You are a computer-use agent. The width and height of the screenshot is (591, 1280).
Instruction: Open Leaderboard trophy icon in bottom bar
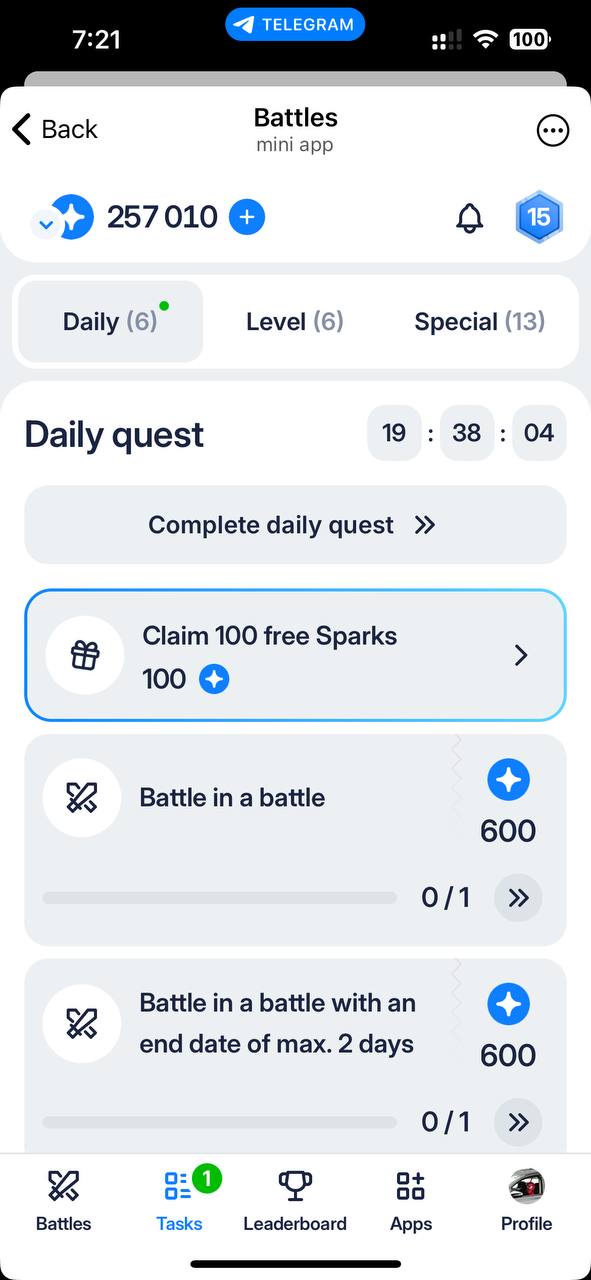(295, 1186)
